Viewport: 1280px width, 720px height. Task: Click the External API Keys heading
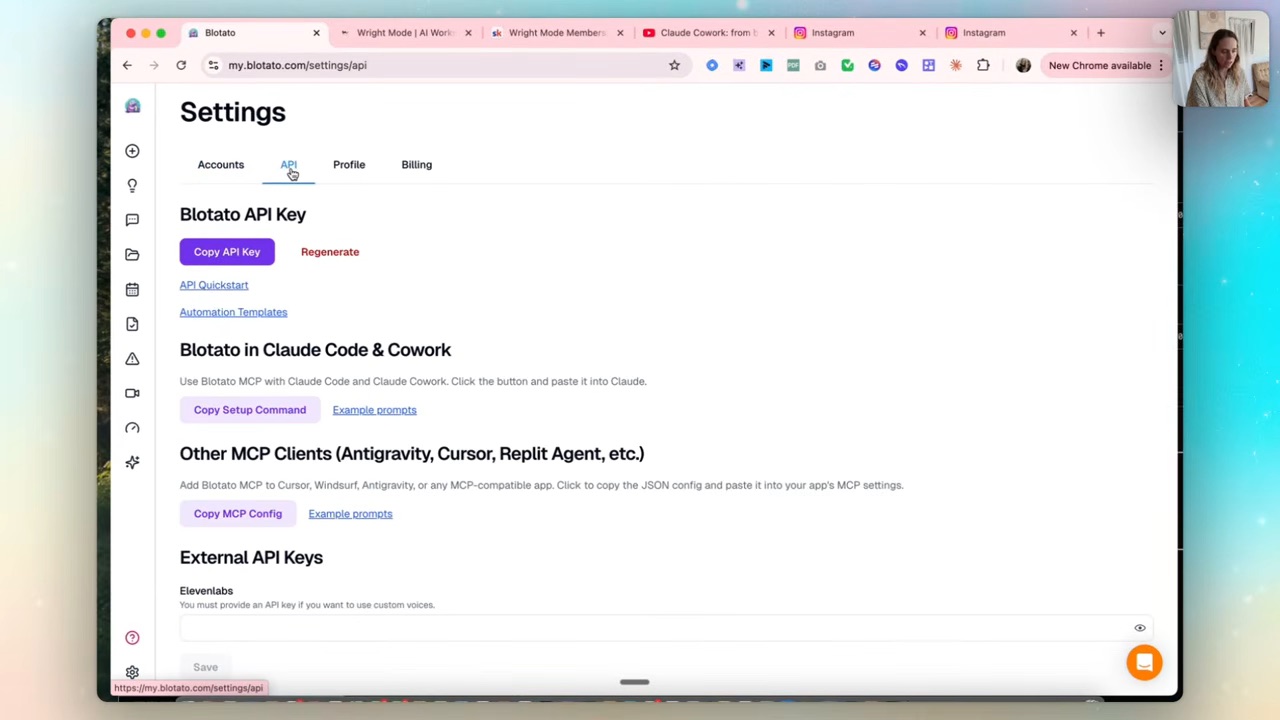click(251, 558)
